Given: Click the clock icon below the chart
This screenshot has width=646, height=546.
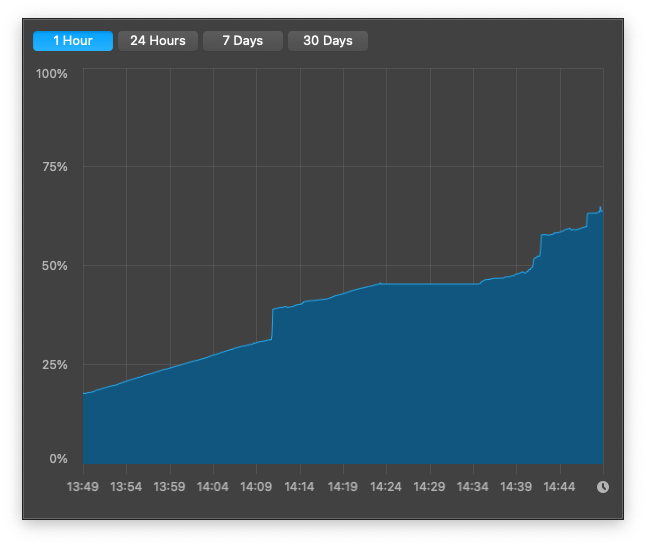Looking at the screenshot, I should click(603, 487).
